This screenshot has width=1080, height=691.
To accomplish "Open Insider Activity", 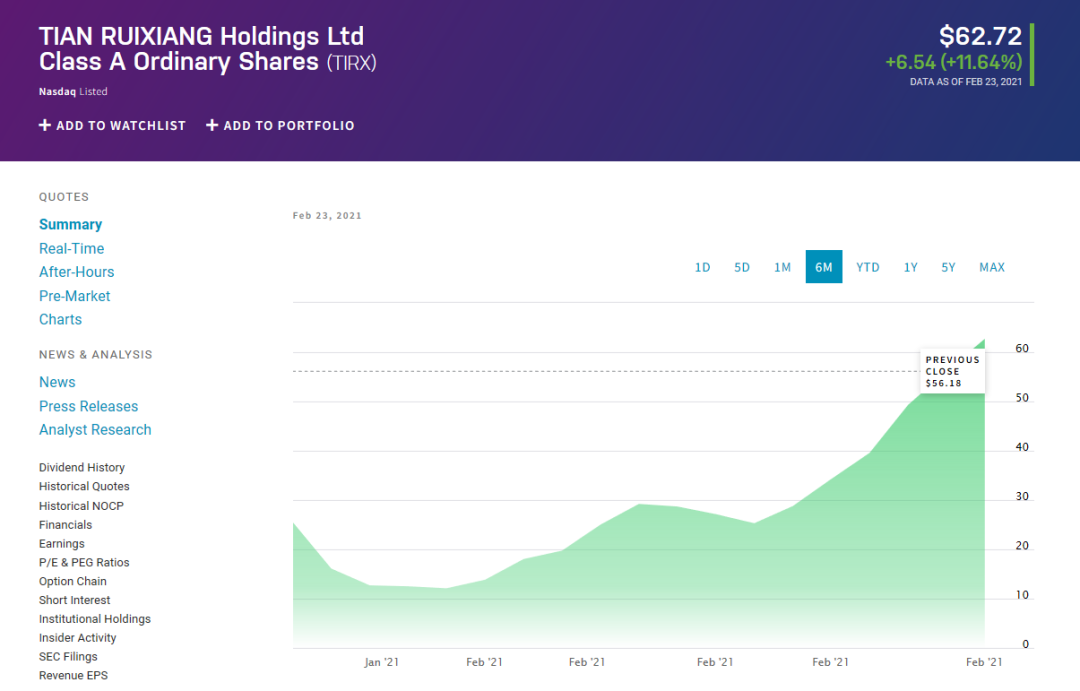I will tap(77, 638).
